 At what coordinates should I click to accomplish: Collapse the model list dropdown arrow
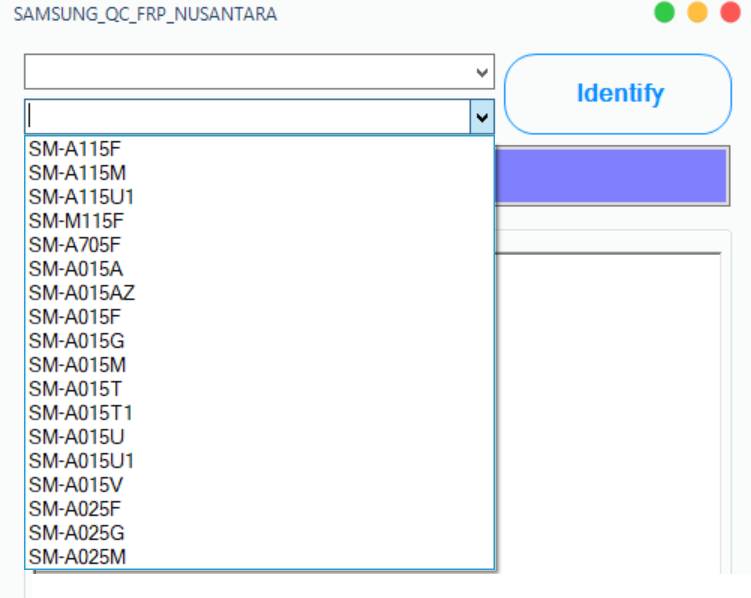[x=482, y=117]
